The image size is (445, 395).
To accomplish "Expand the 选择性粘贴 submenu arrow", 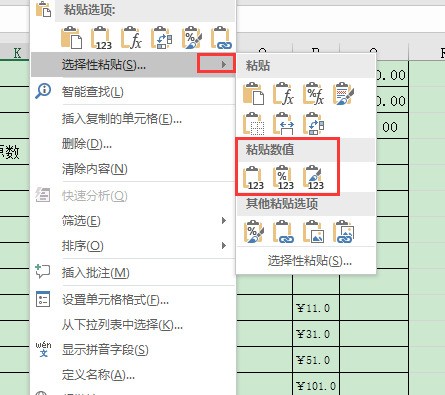I will [x=224, y=64].
